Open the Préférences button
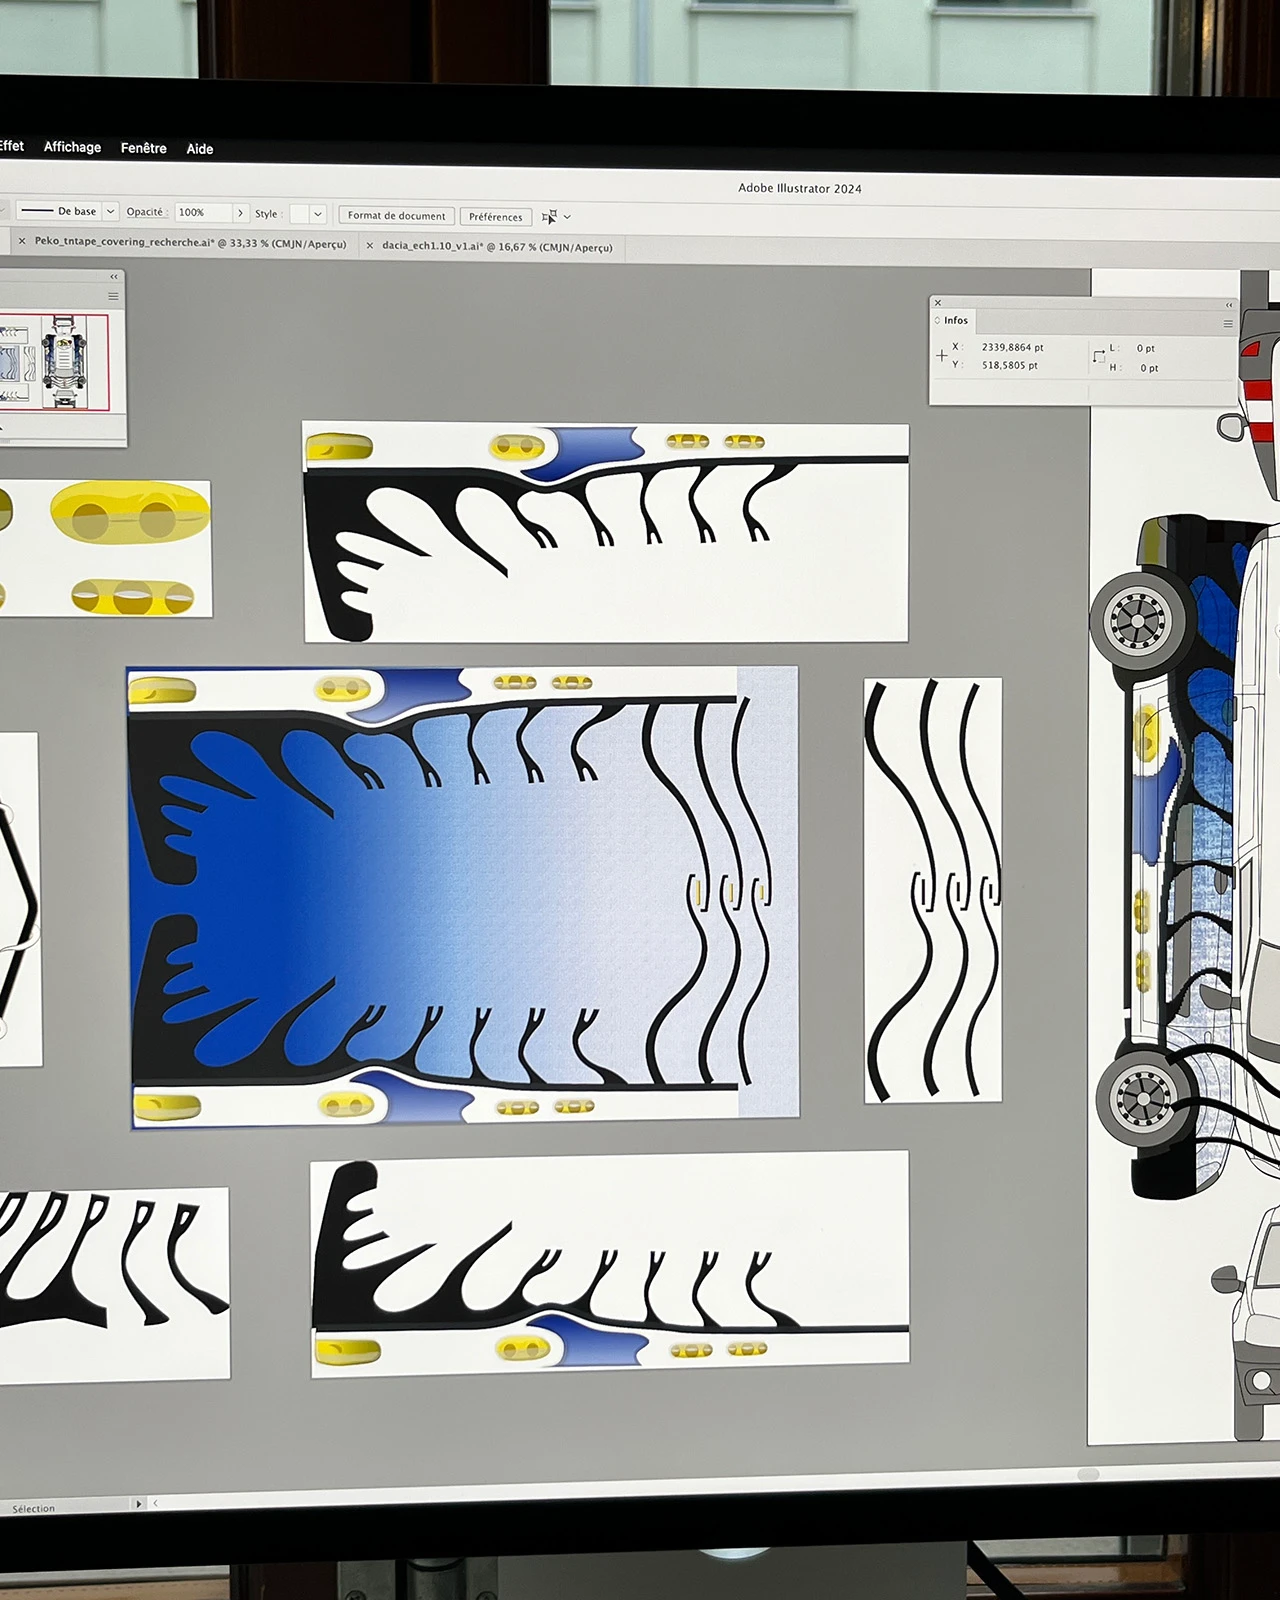This screenshot has width=1280, height=1600. tap(496, 216)
